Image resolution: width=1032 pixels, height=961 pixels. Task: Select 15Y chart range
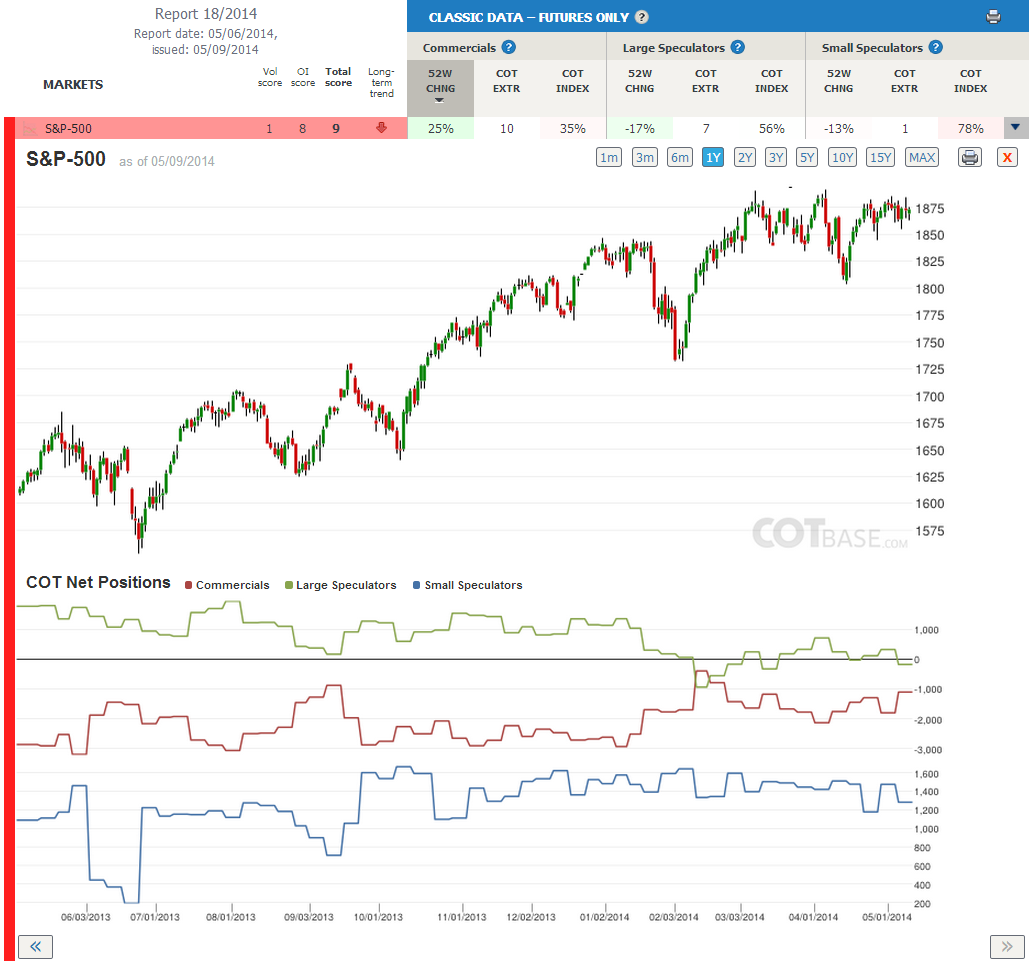pos(881,158)
